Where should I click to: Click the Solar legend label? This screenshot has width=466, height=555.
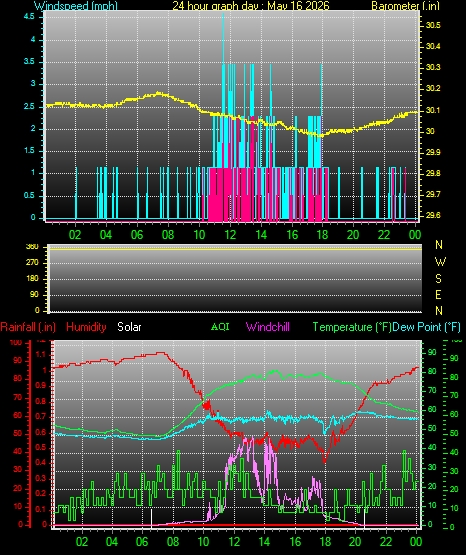(129, 327)
